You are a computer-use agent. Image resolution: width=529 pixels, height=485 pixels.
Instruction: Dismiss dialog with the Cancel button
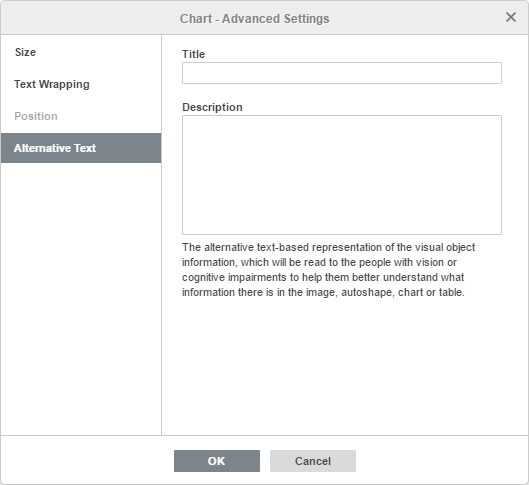pos(313,461)
